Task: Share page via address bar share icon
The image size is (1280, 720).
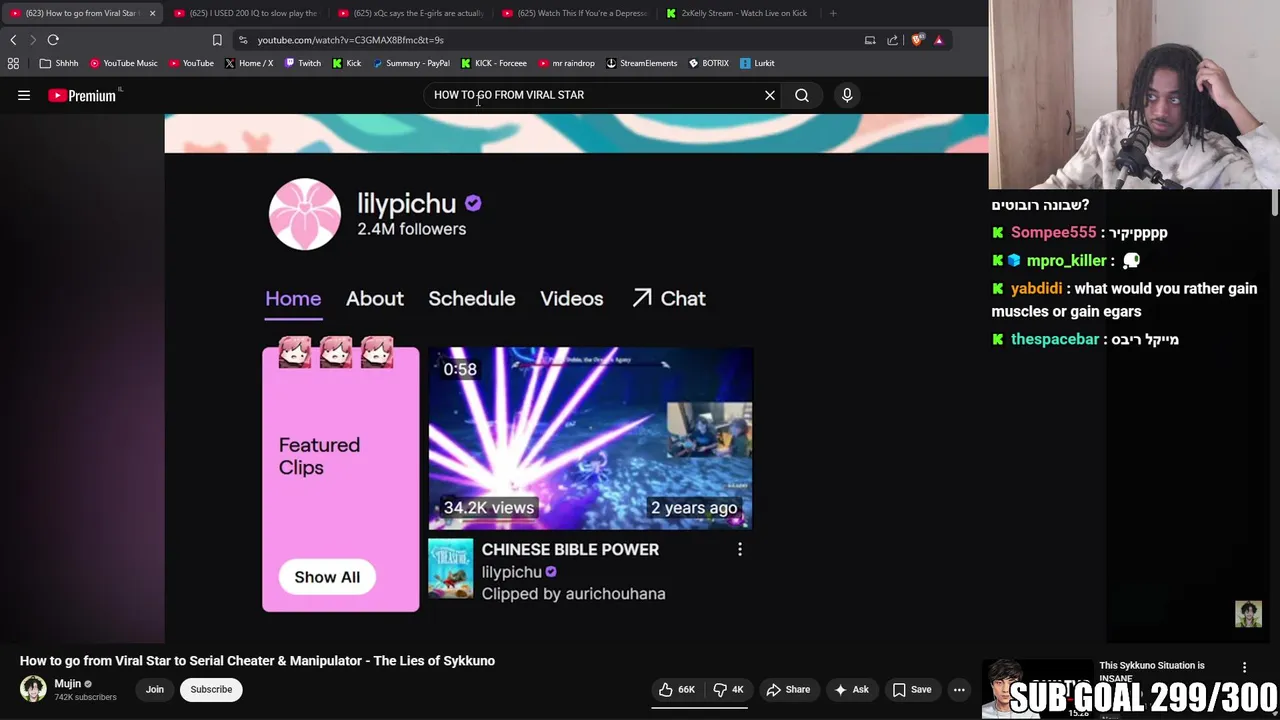Action: click(892, 40)
